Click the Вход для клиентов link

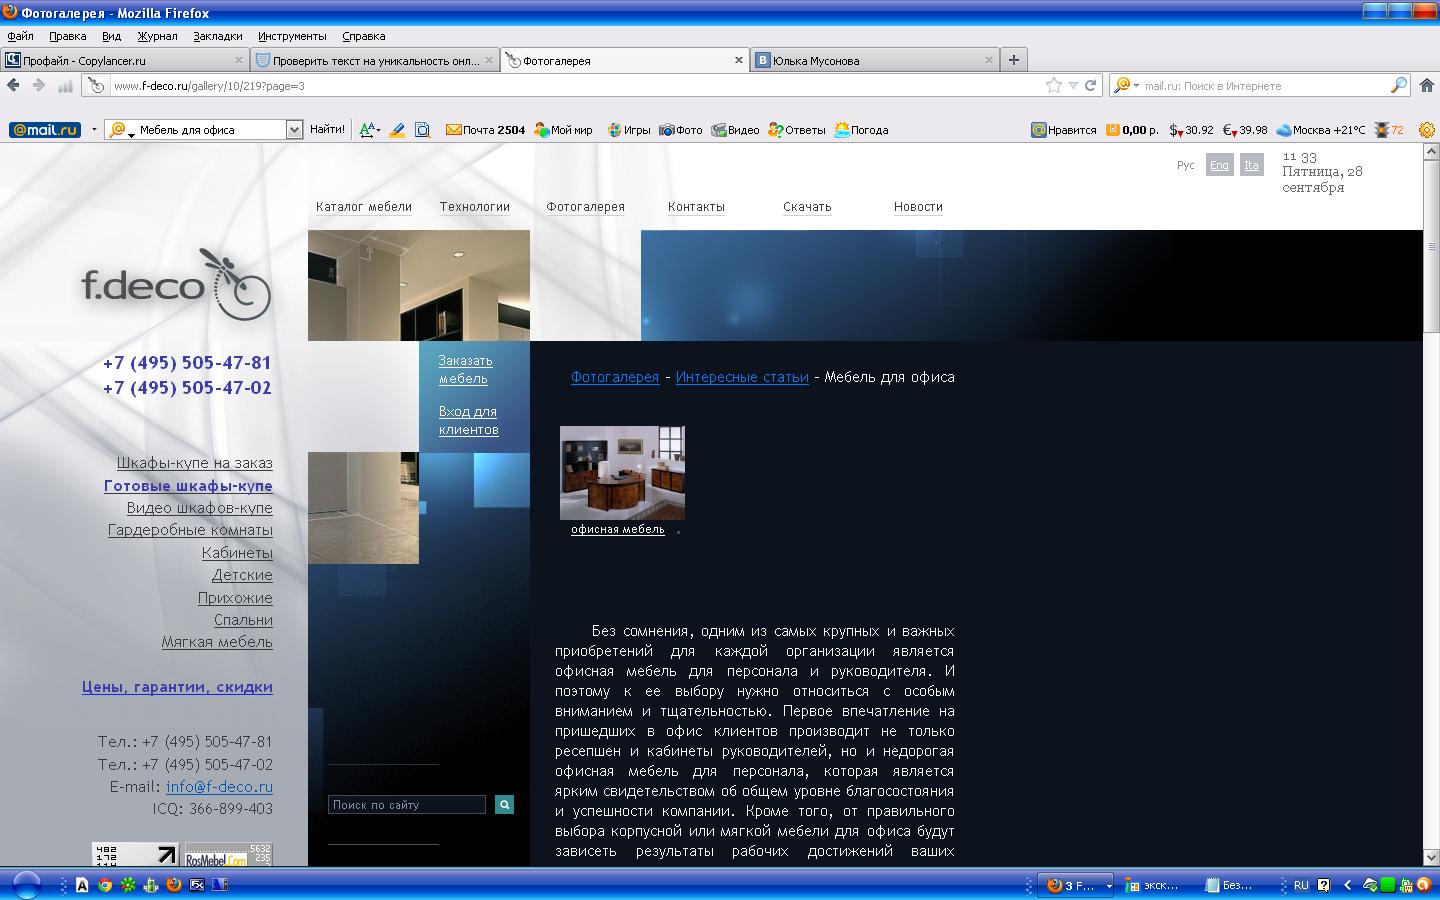tap(468, 421)
